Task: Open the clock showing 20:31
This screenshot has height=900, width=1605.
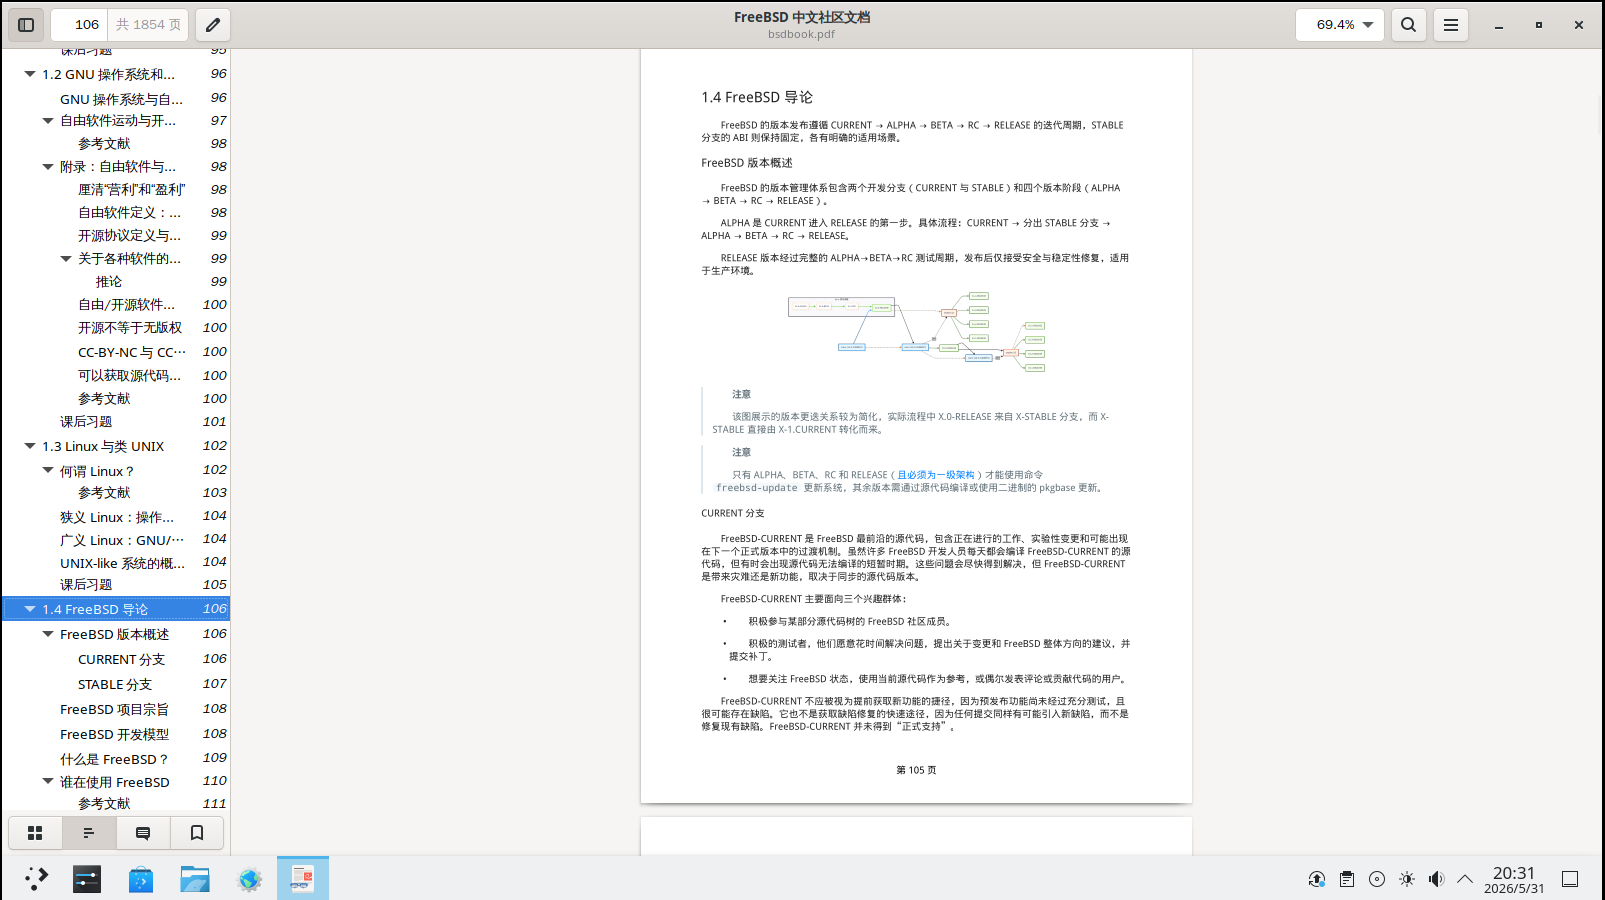Action: pyautogui.click(x=1514, y=879)
